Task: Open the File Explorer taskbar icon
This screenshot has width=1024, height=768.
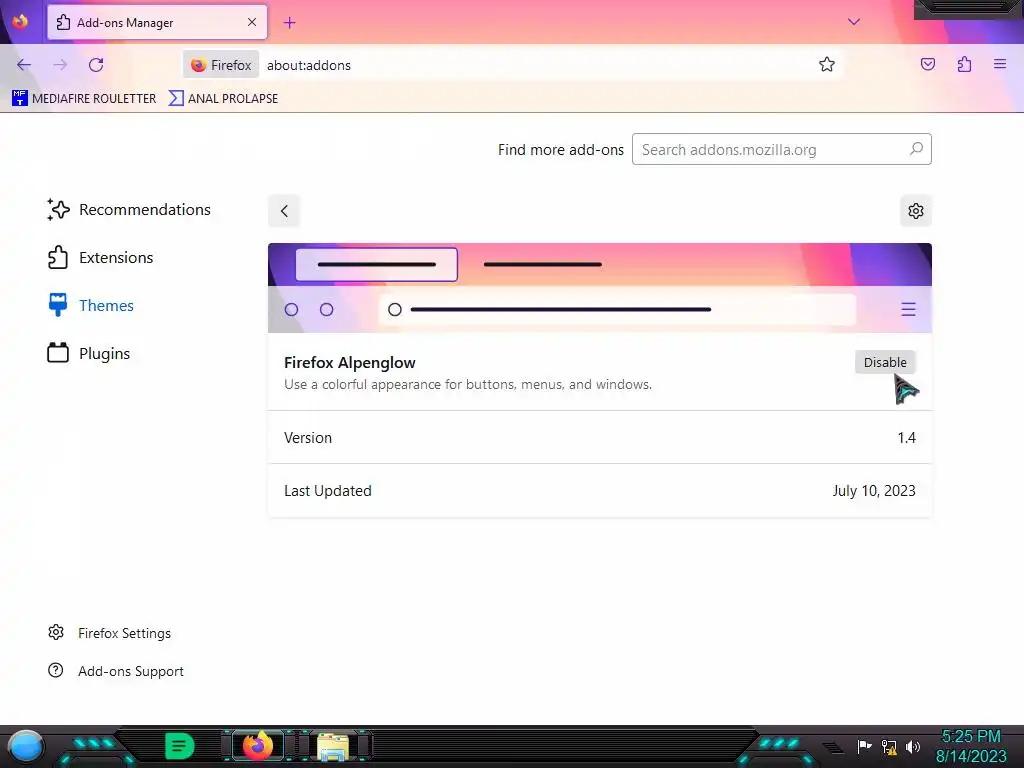Action: click(332, 746)
